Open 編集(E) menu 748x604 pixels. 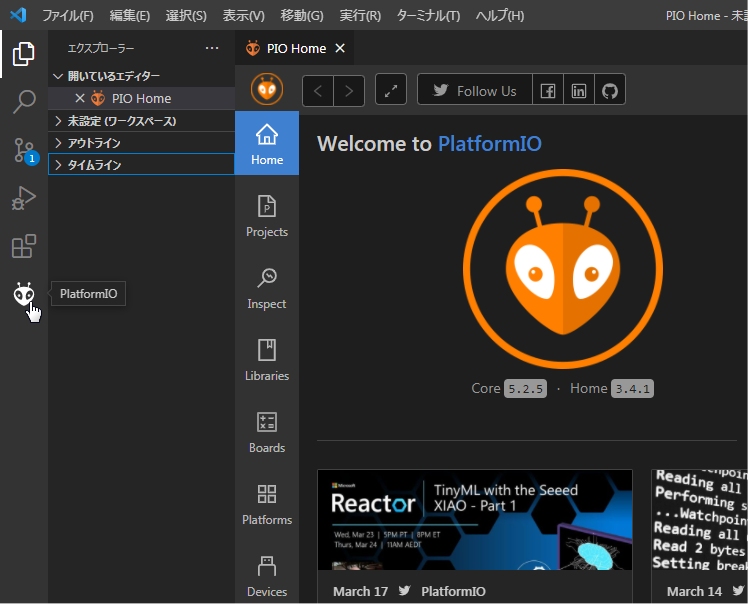click(x=129, y=15)
